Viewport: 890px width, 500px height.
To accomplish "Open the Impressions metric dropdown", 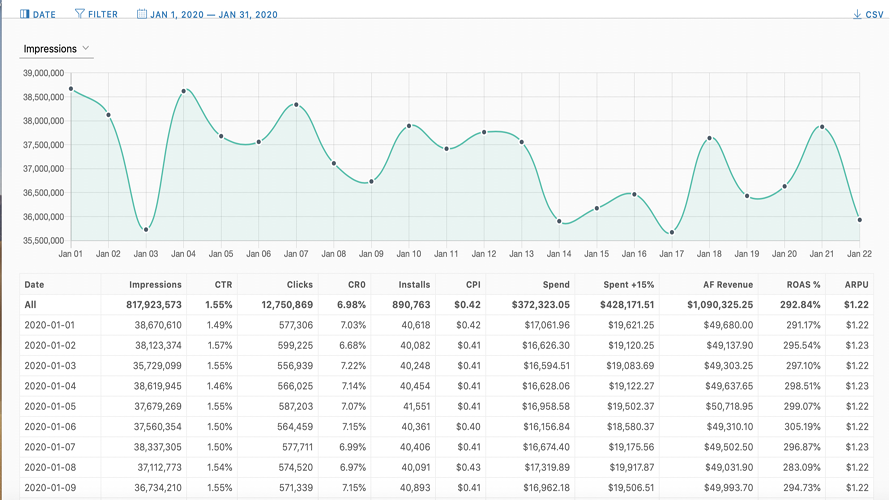I will pos(57,49).
